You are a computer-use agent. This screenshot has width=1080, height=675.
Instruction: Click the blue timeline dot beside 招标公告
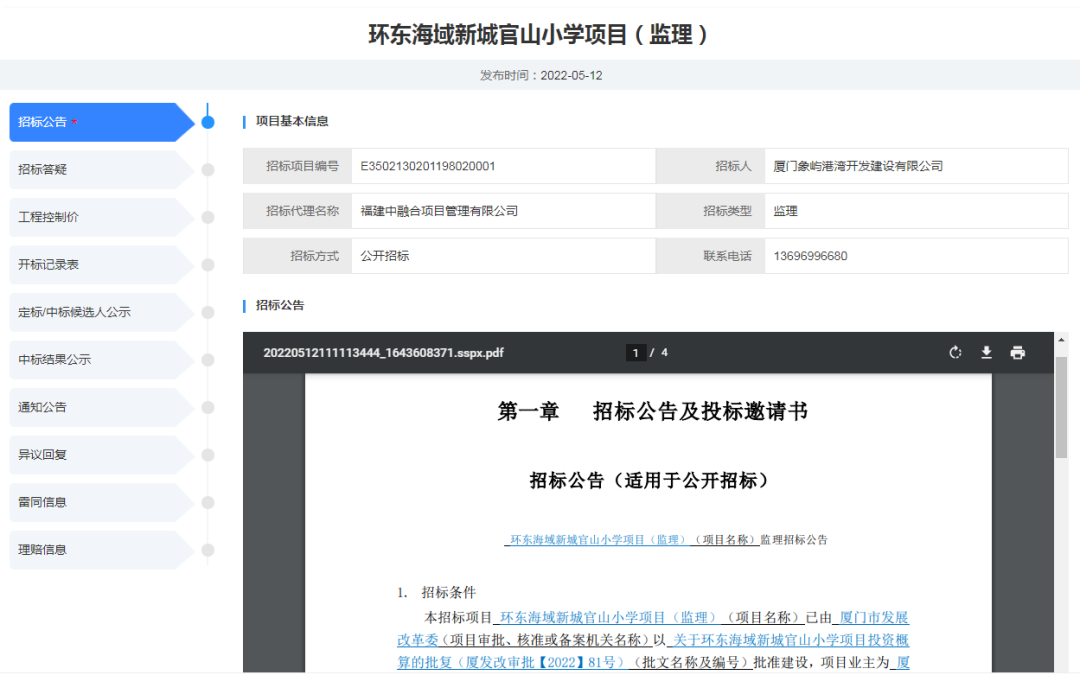click(x=208, y=122)
